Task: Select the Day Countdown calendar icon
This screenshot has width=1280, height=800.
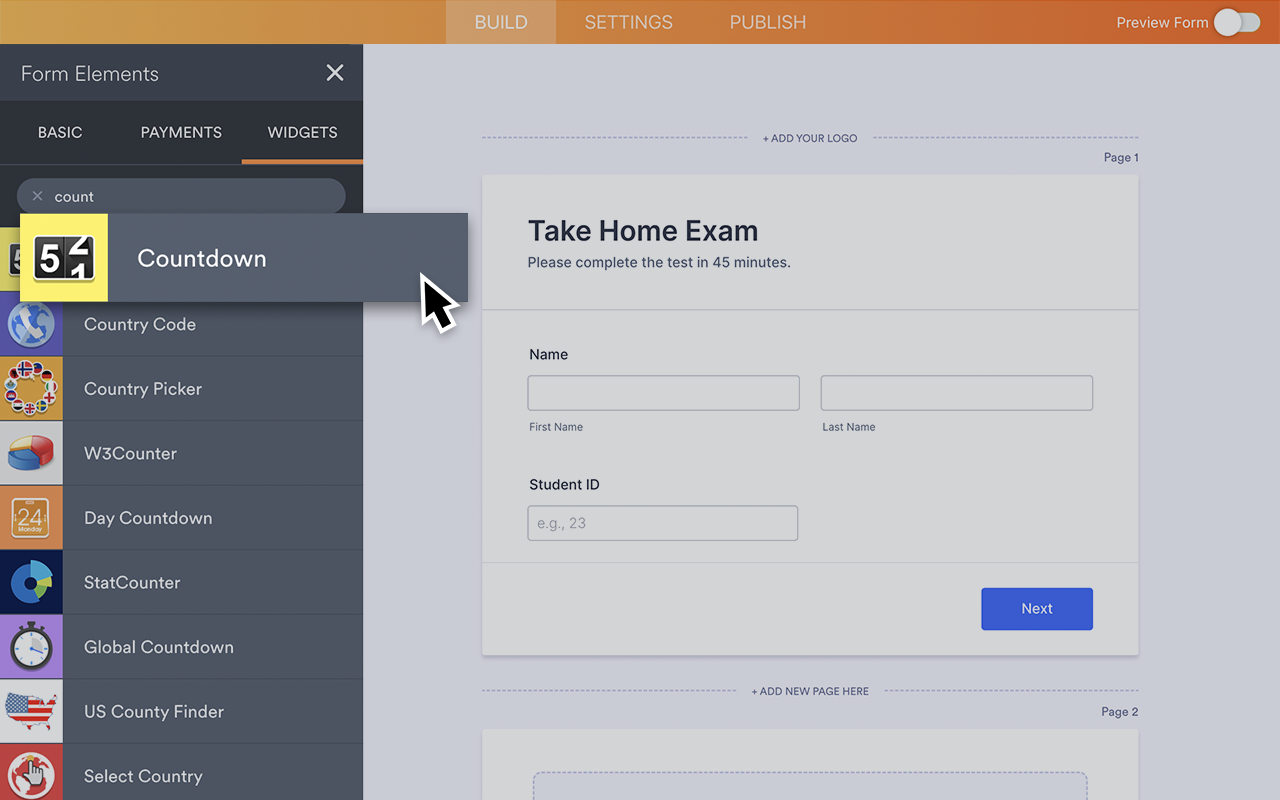Action: 30,517
